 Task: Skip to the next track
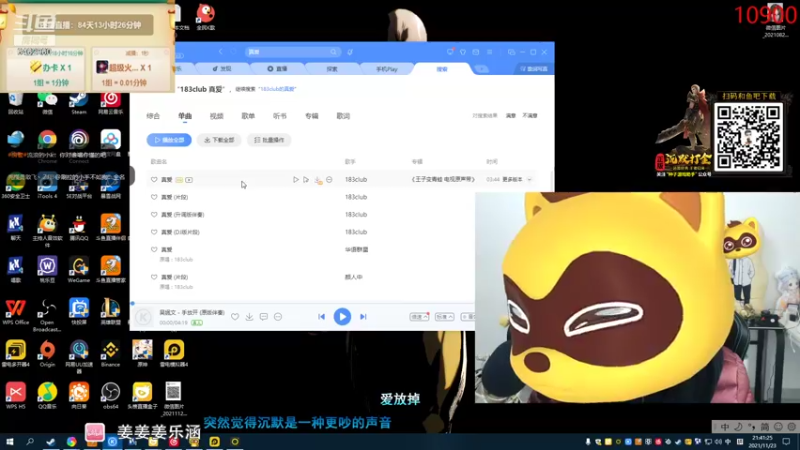tap(363, 317)
